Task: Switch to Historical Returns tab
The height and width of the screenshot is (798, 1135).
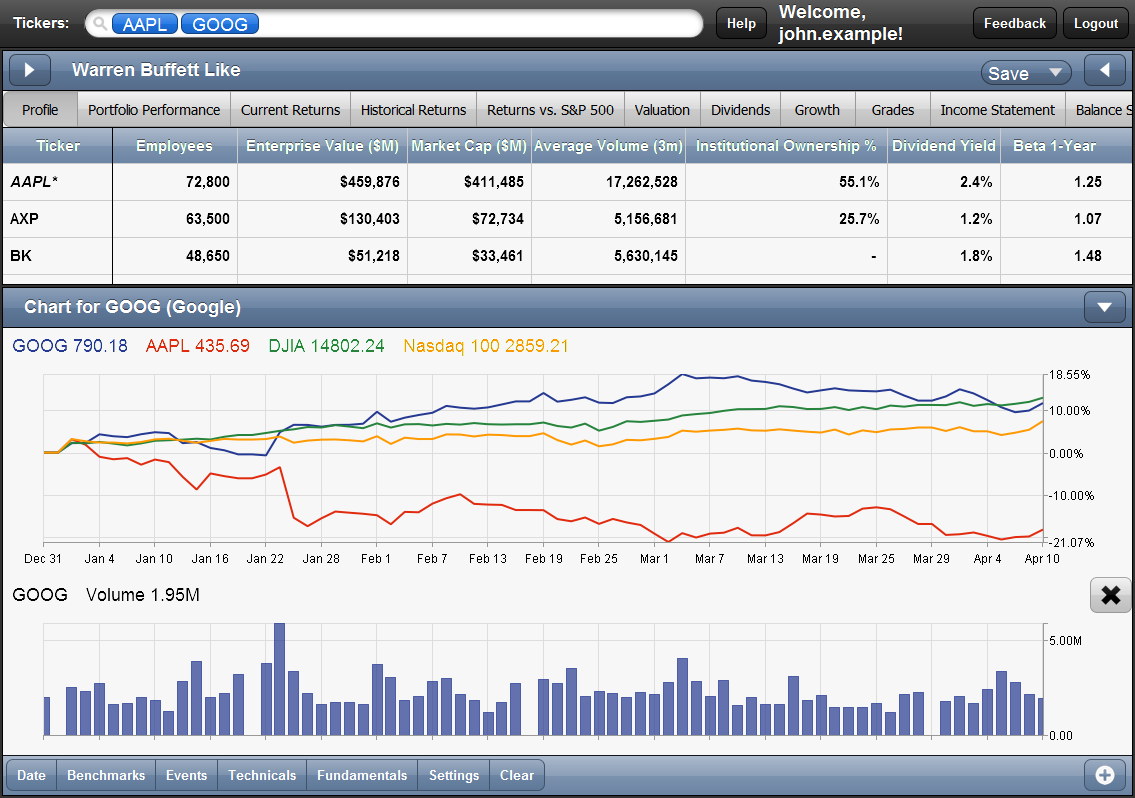Action: pyautogui.click(x=413, y=110)
